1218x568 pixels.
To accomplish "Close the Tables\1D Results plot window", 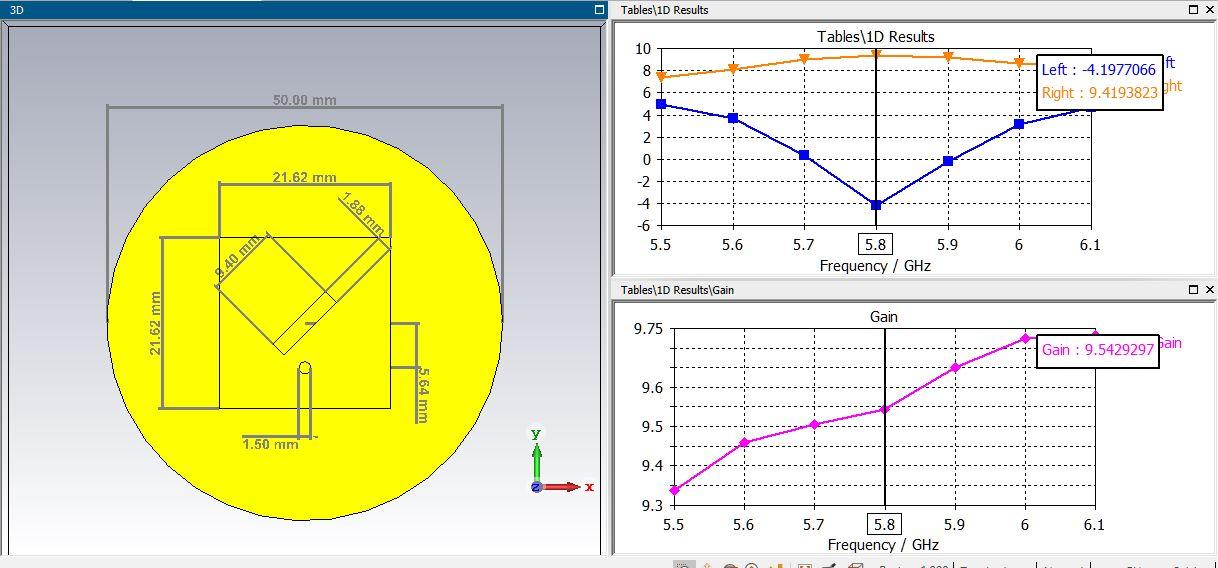I will click(x=1209, y=9).
